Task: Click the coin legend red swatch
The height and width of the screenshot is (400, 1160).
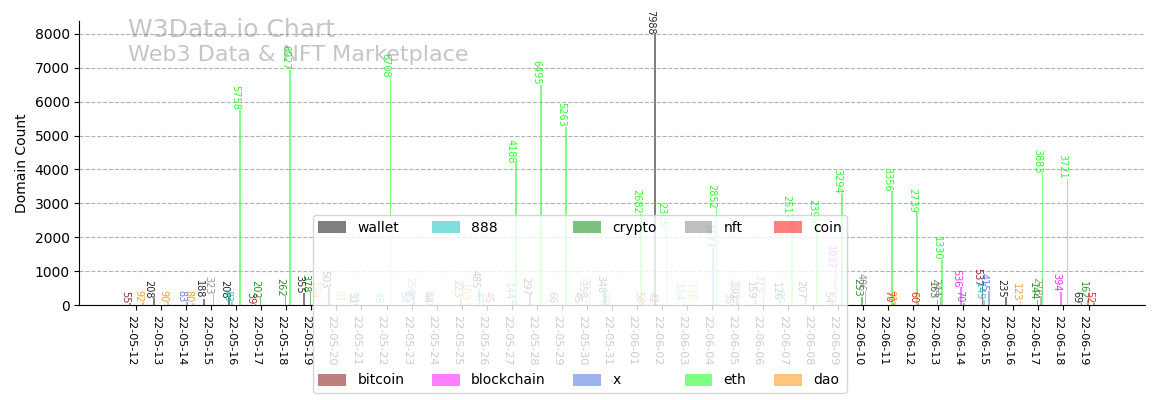Action: pyautogui.click(x=788, y=228)
